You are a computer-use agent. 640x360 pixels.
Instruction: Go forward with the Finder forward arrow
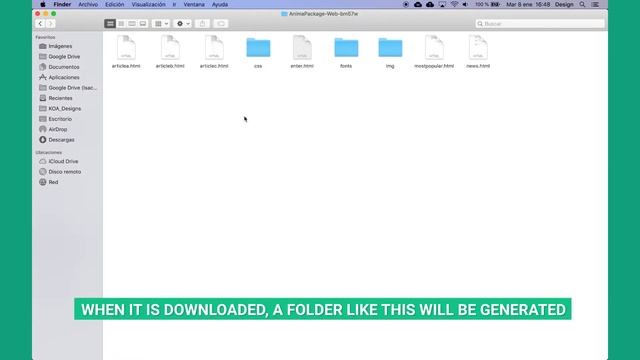click(50, 24)
